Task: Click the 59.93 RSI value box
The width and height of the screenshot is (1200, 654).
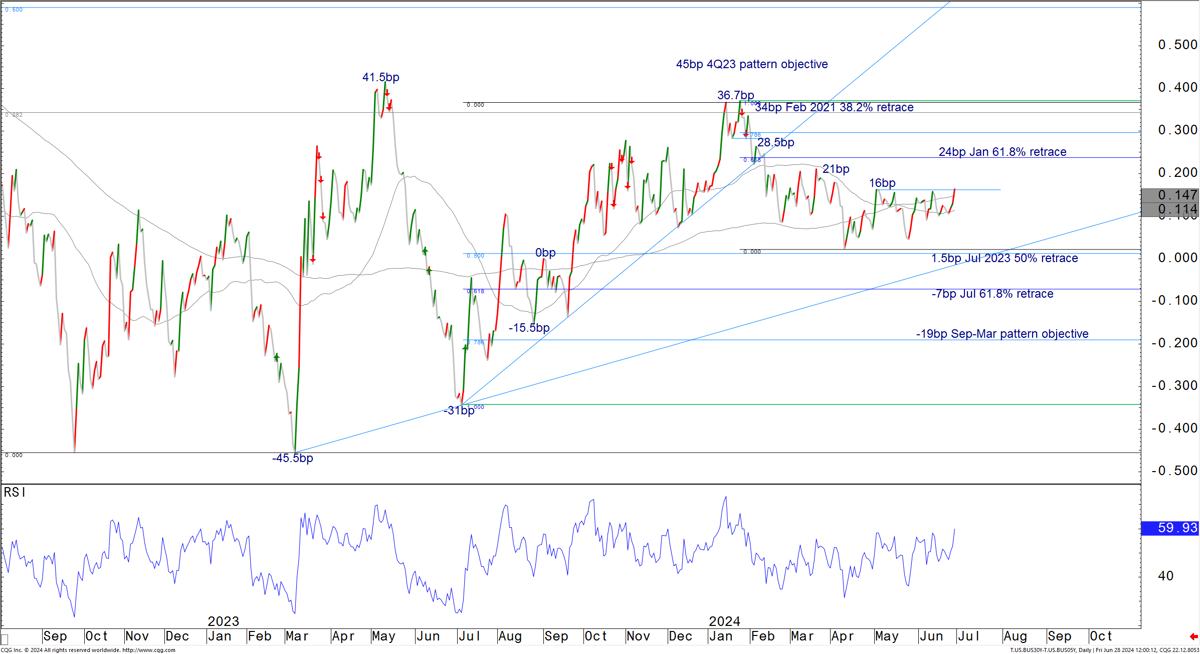Action: 1169,528
